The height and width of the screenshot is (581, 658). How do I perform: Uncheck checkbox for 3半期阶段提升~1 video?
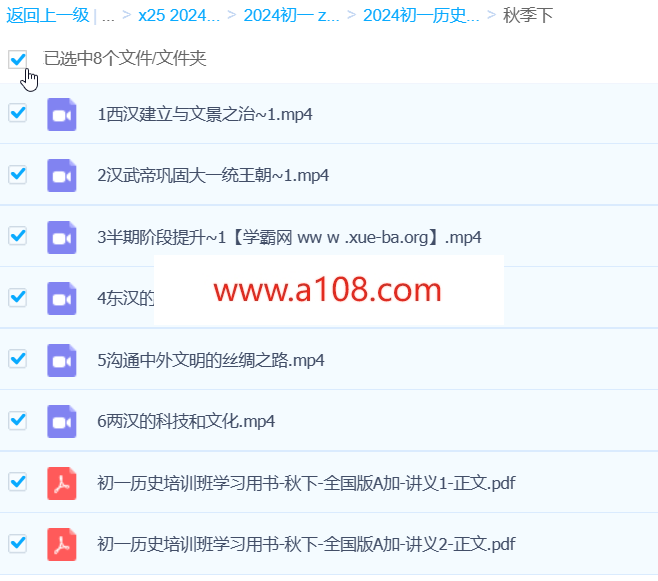(x=18, y=236)
